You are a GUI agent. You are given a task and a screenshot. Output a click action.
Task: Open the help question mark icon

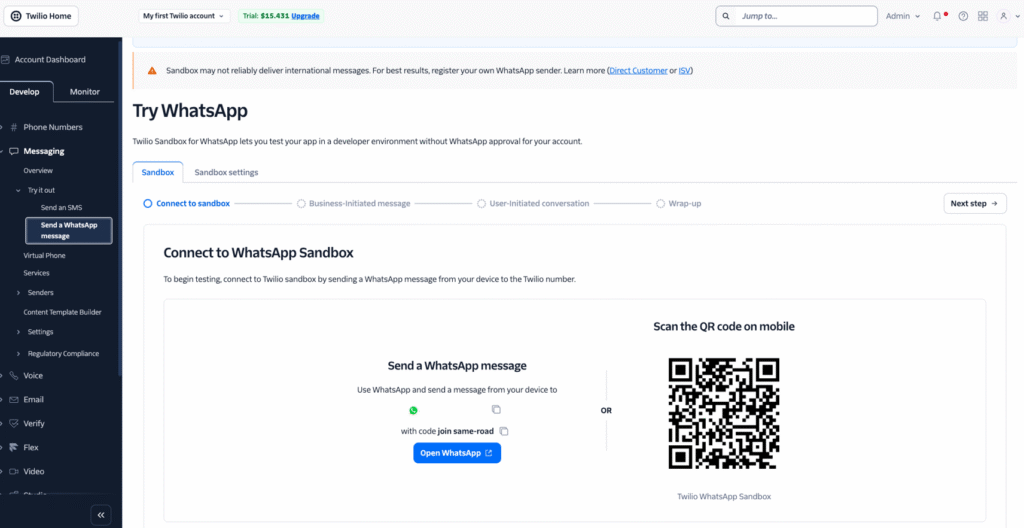click(x=963, y=16)
